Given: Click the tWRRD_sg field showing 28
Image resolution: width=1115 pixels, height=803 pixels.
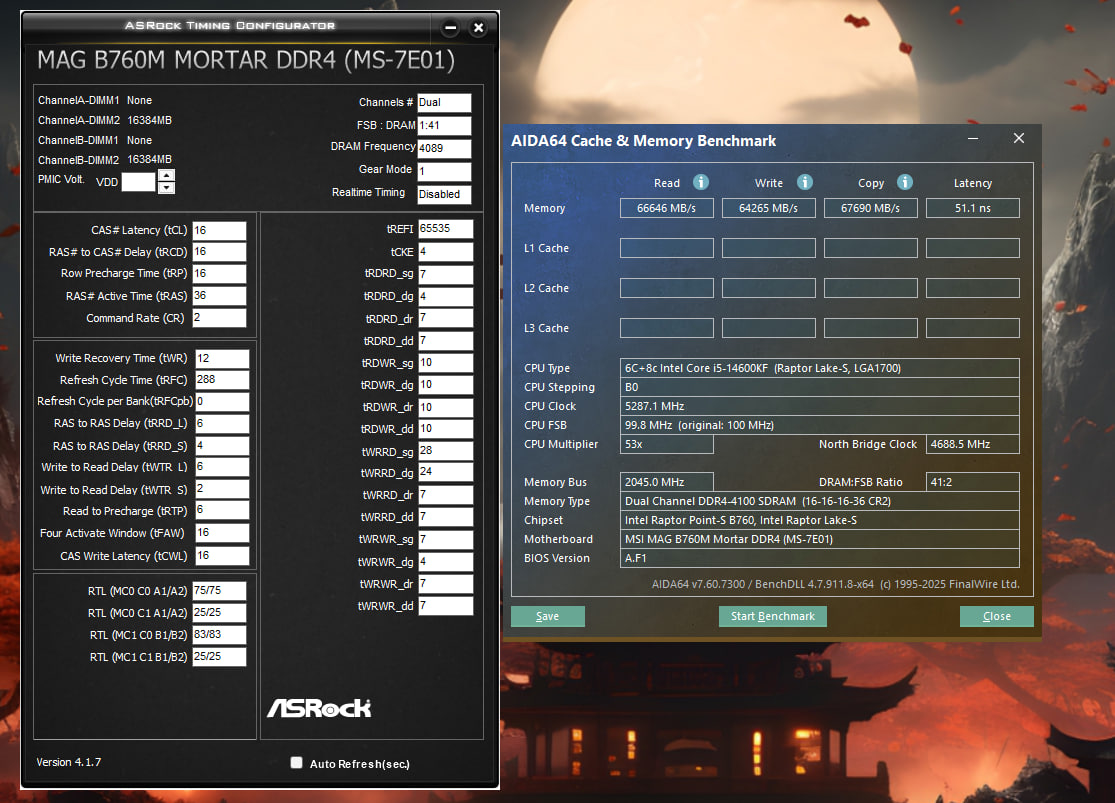Looking at the screenshot, I should pyautogui.click(x=446, y=451).
